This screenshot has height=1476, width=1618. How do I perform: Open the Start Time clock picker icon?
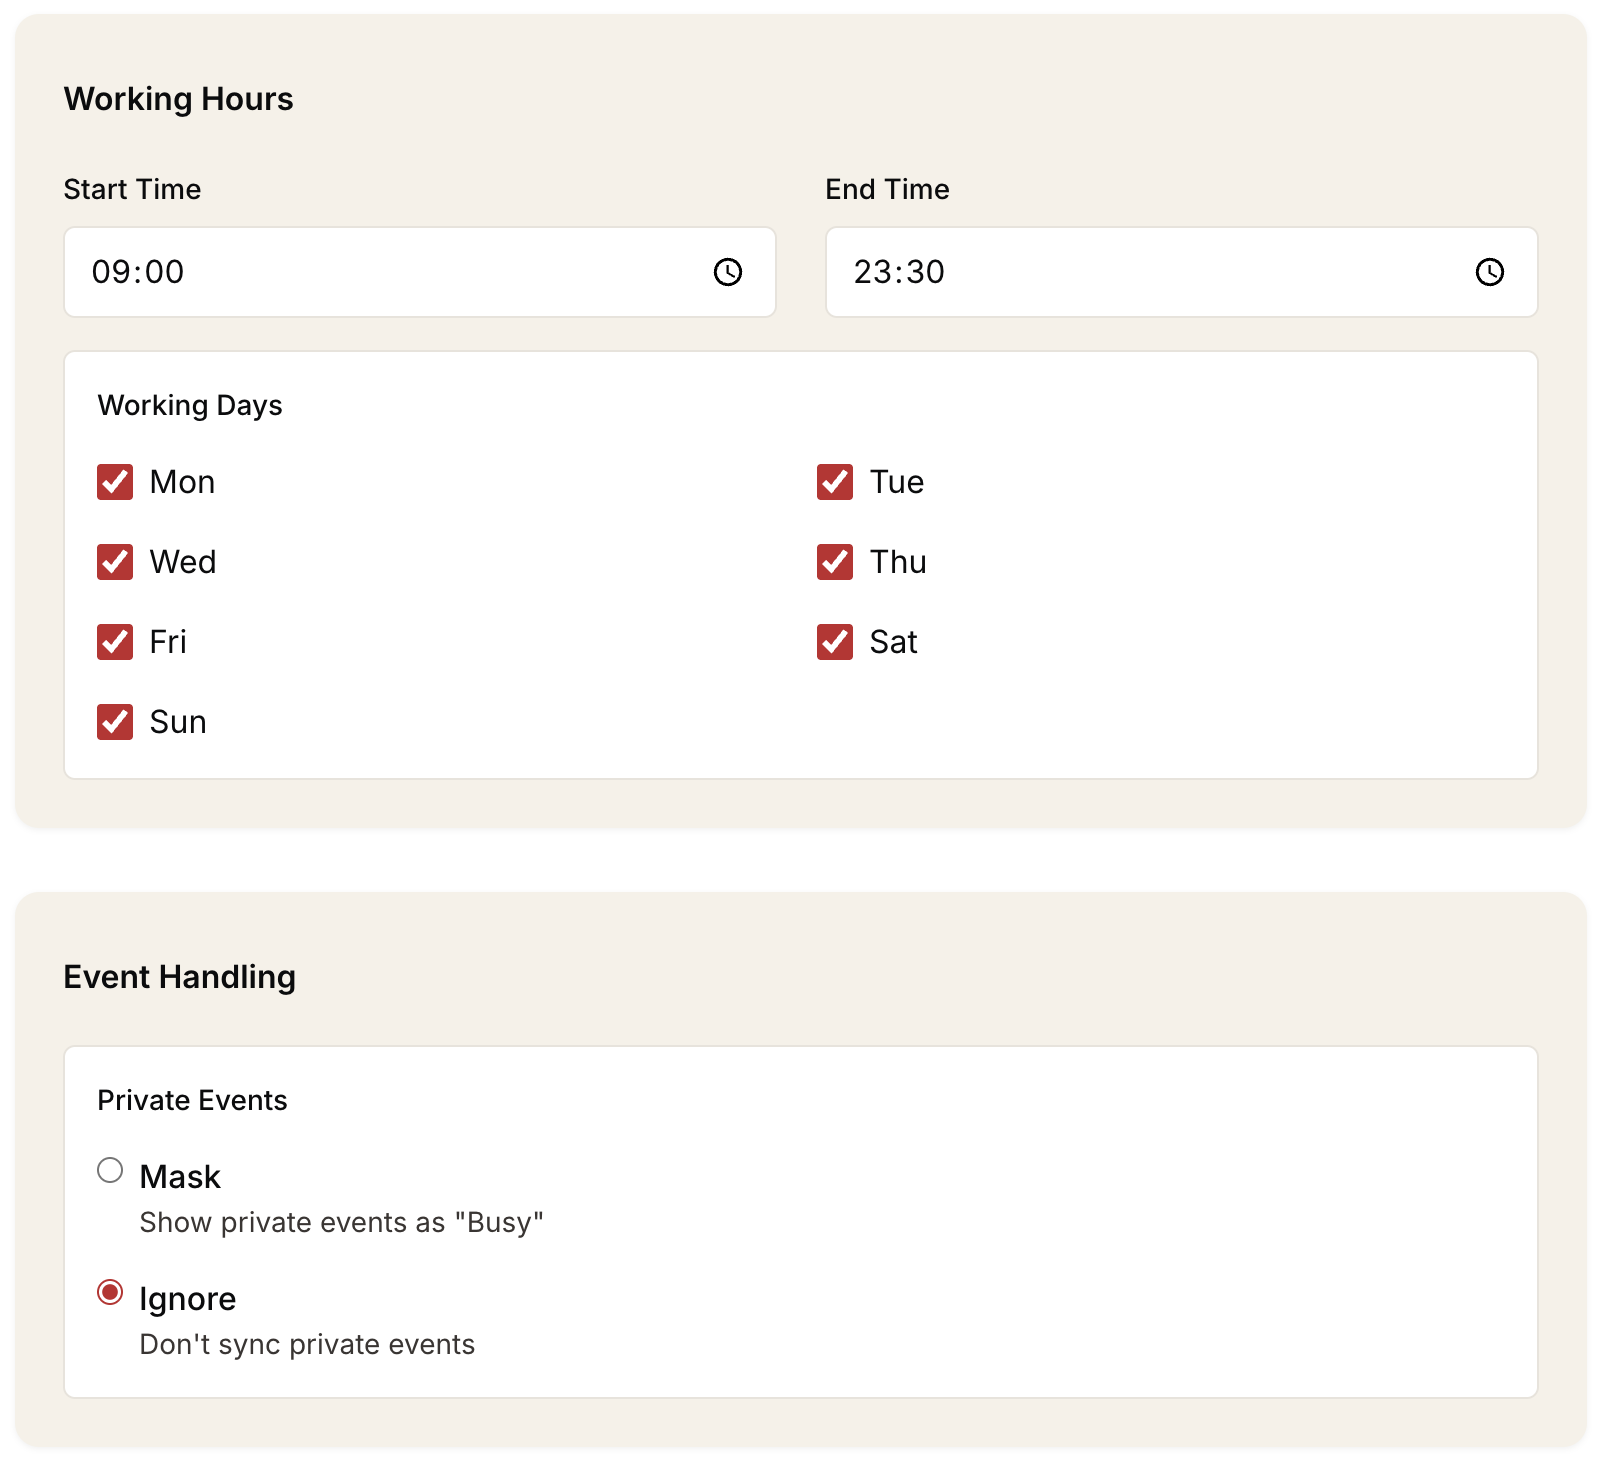click(728, 271)
